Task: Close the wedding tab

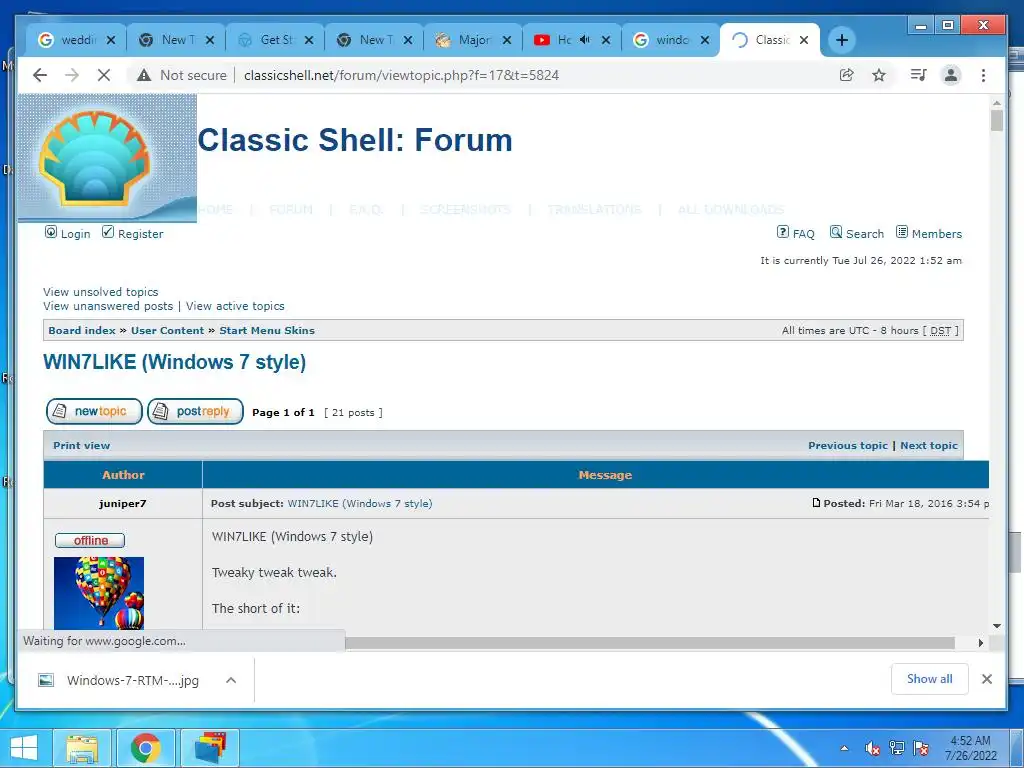Action: pos(111,40)
